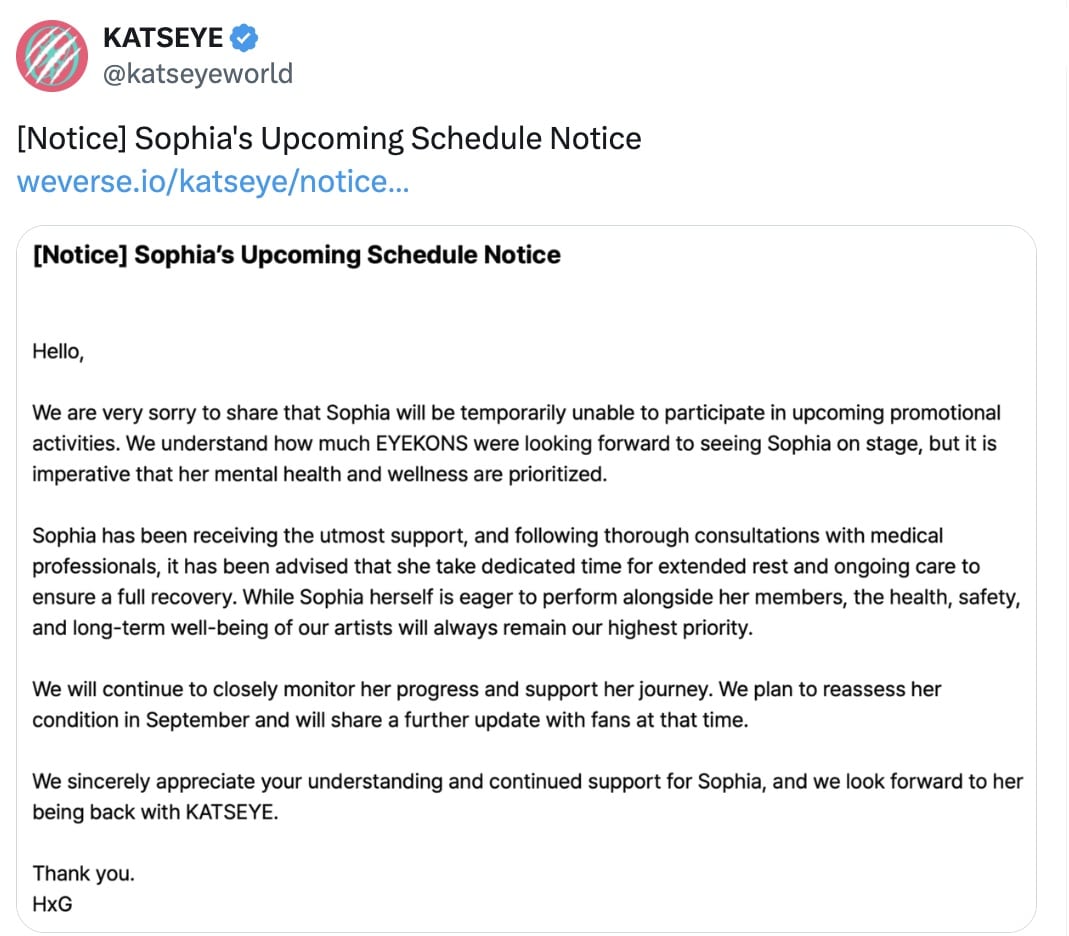The image size is (1069, 936).
Task: Open the embedded notice image card
Action: [x=526, y=579]
